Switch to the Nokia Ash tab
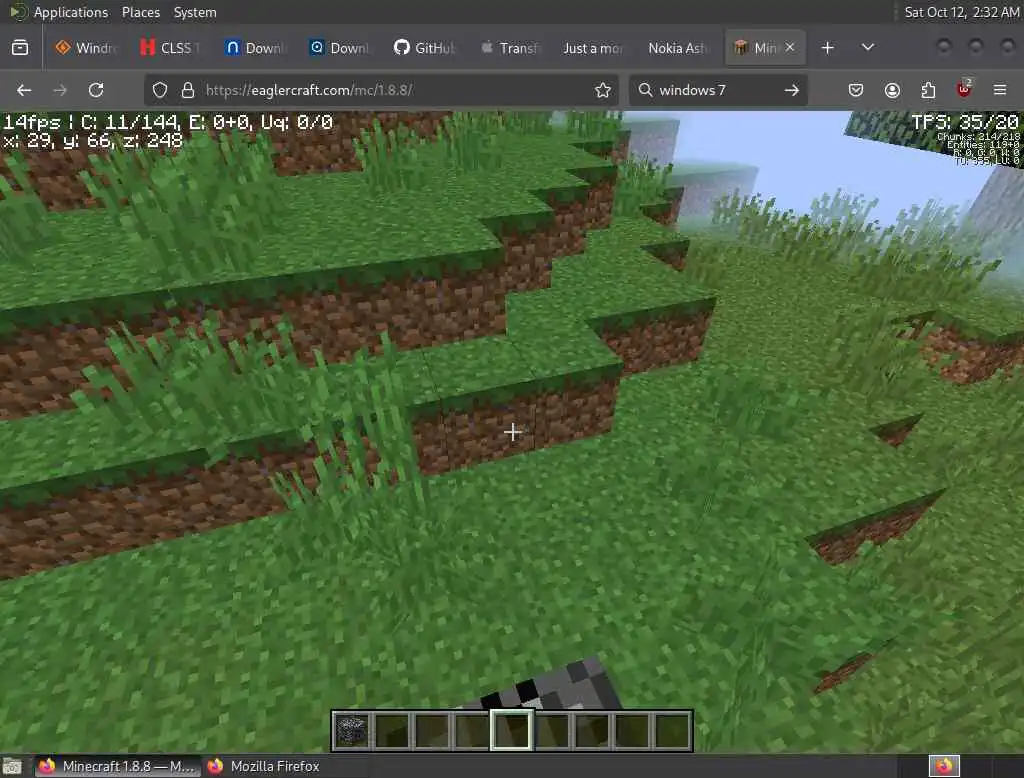 pyautogui.click(x=679, y=48)
